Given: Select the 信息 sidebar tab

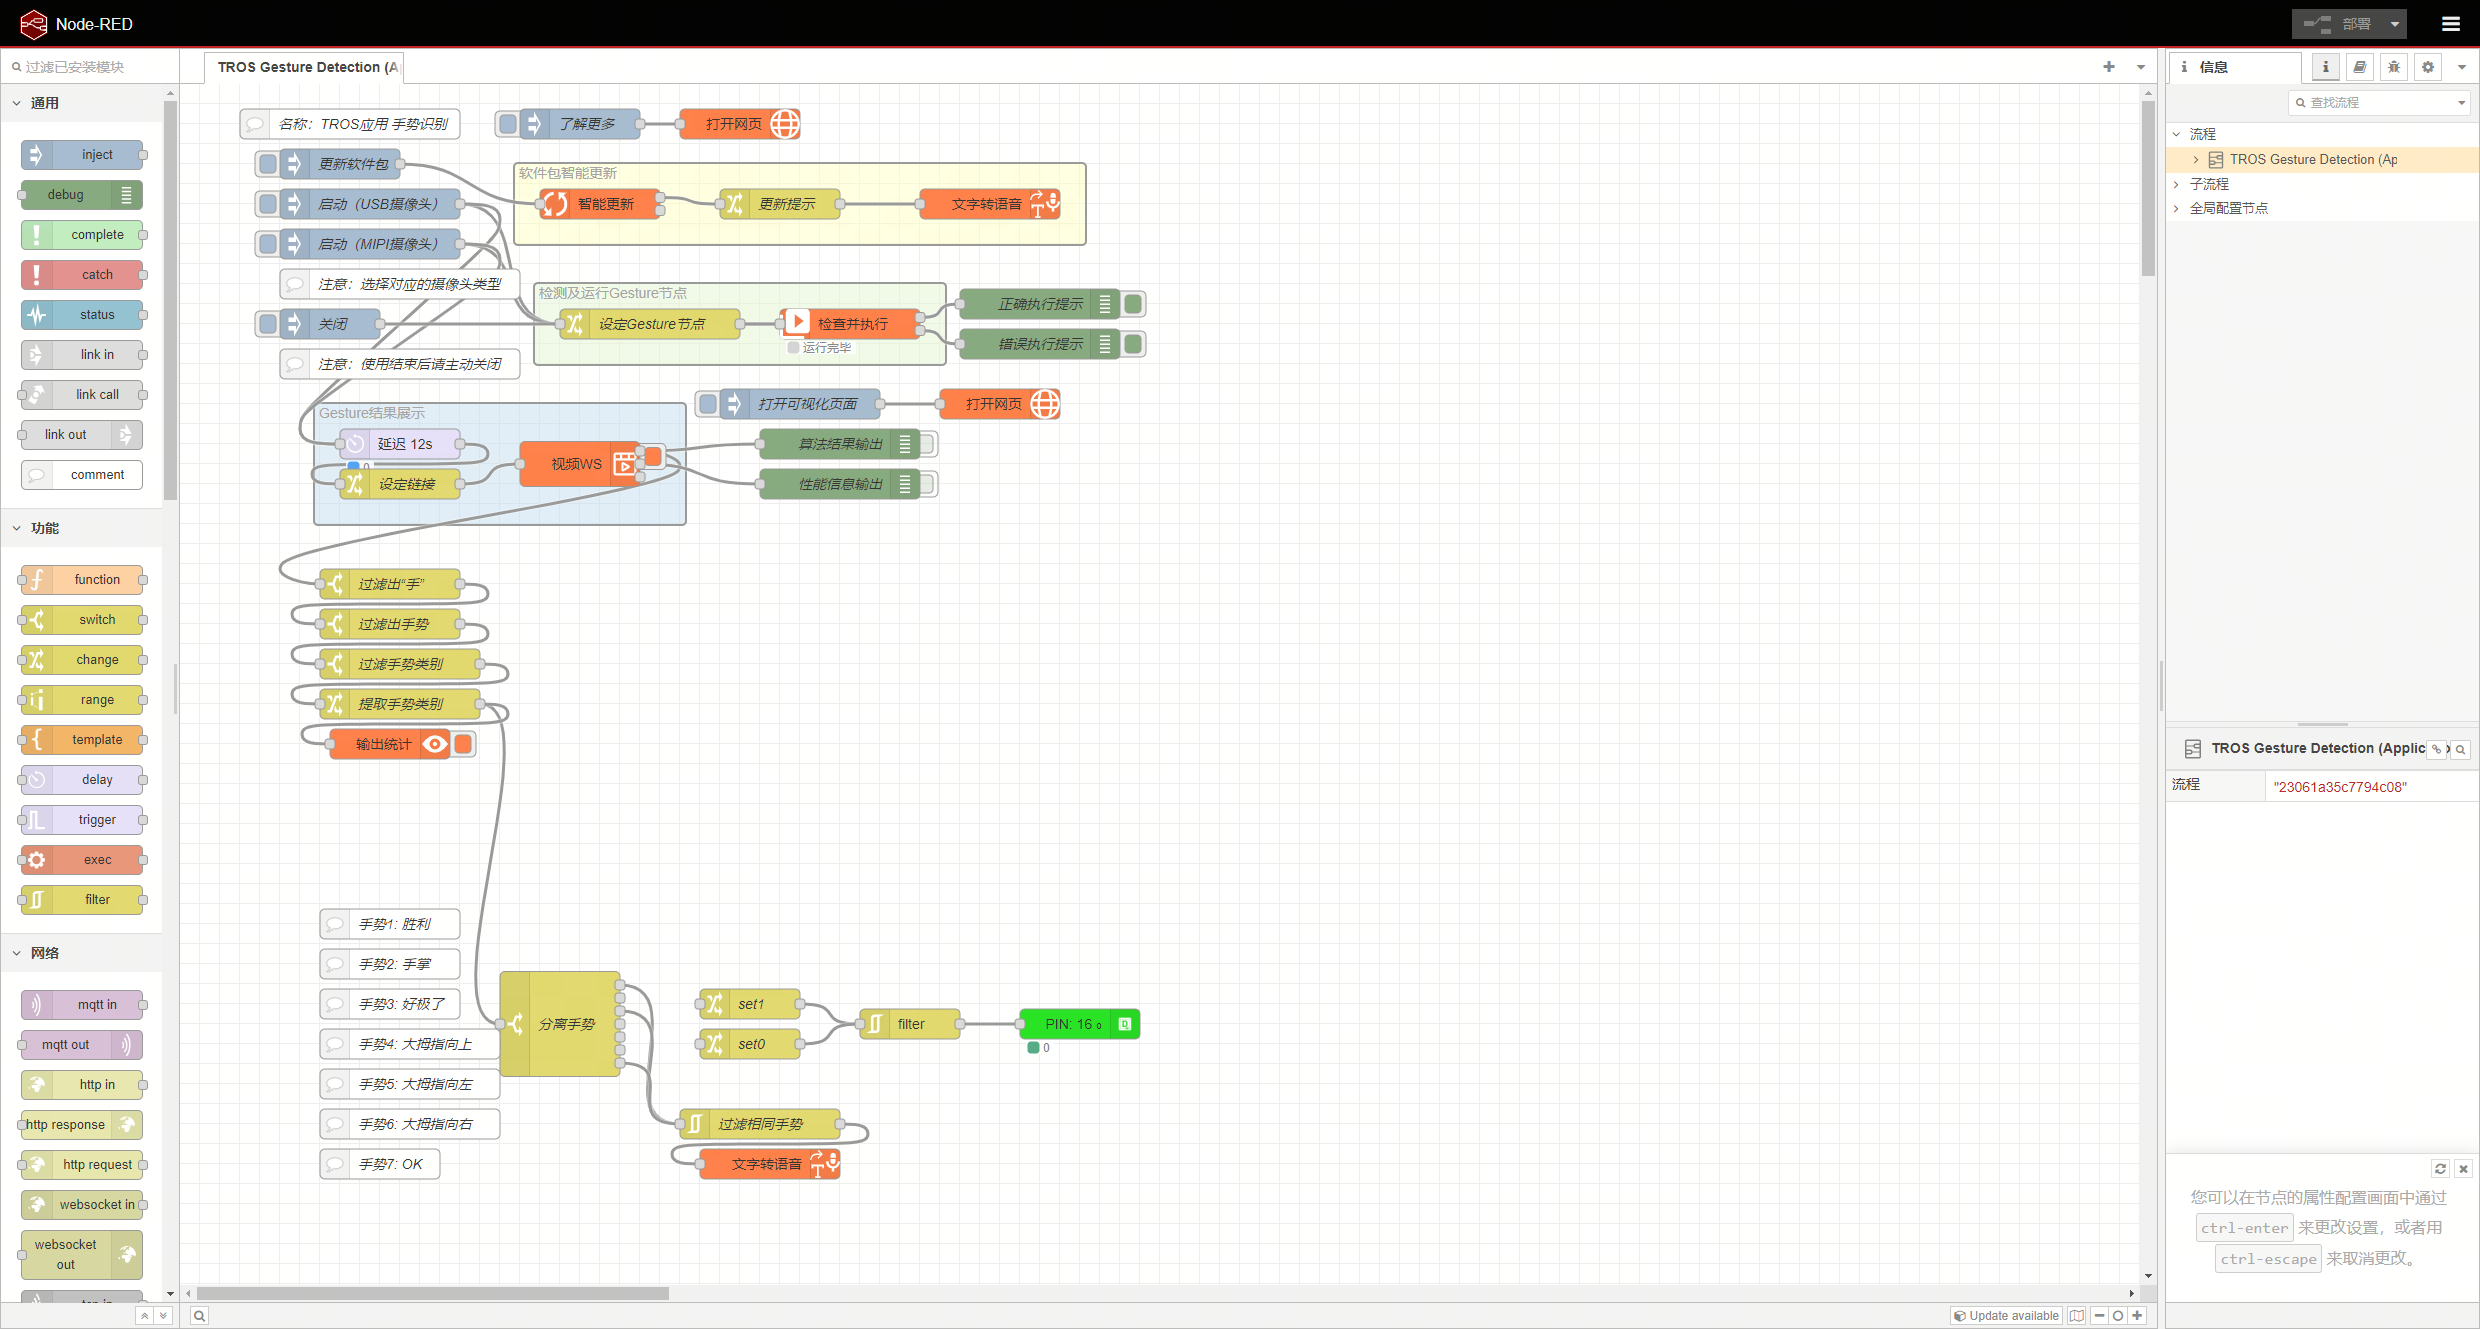Looking at the screenshot, I should coord(2213,67).
